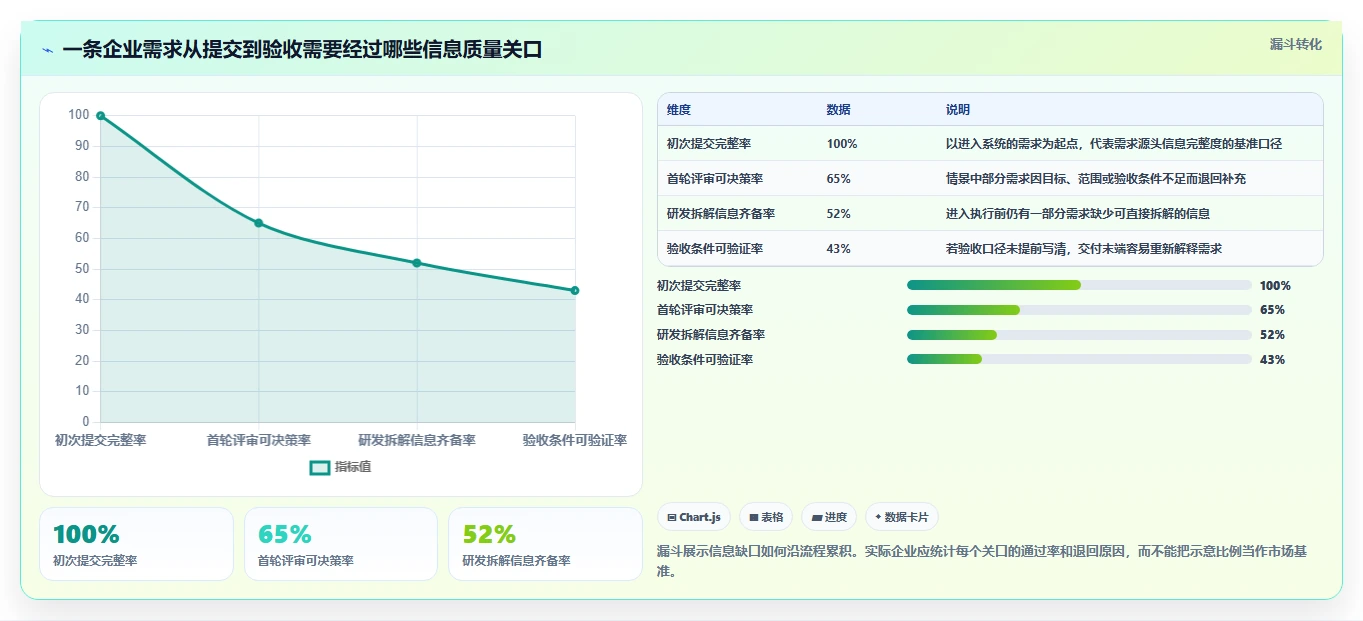Click table cell 研发拆解信息齐备率
The width and height of the screenshot is (1363, 621).
tap(721, 214)
